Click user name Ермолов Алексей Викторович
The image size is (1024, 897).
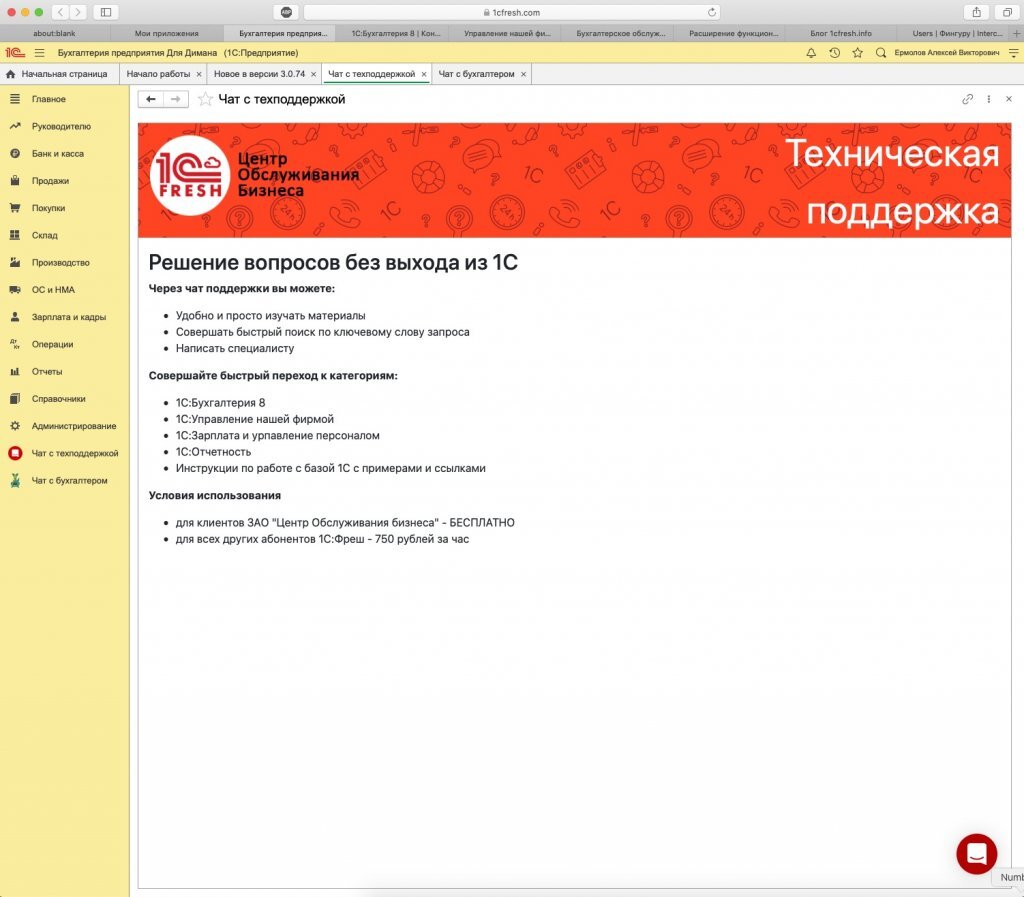[x=946, y=53]
